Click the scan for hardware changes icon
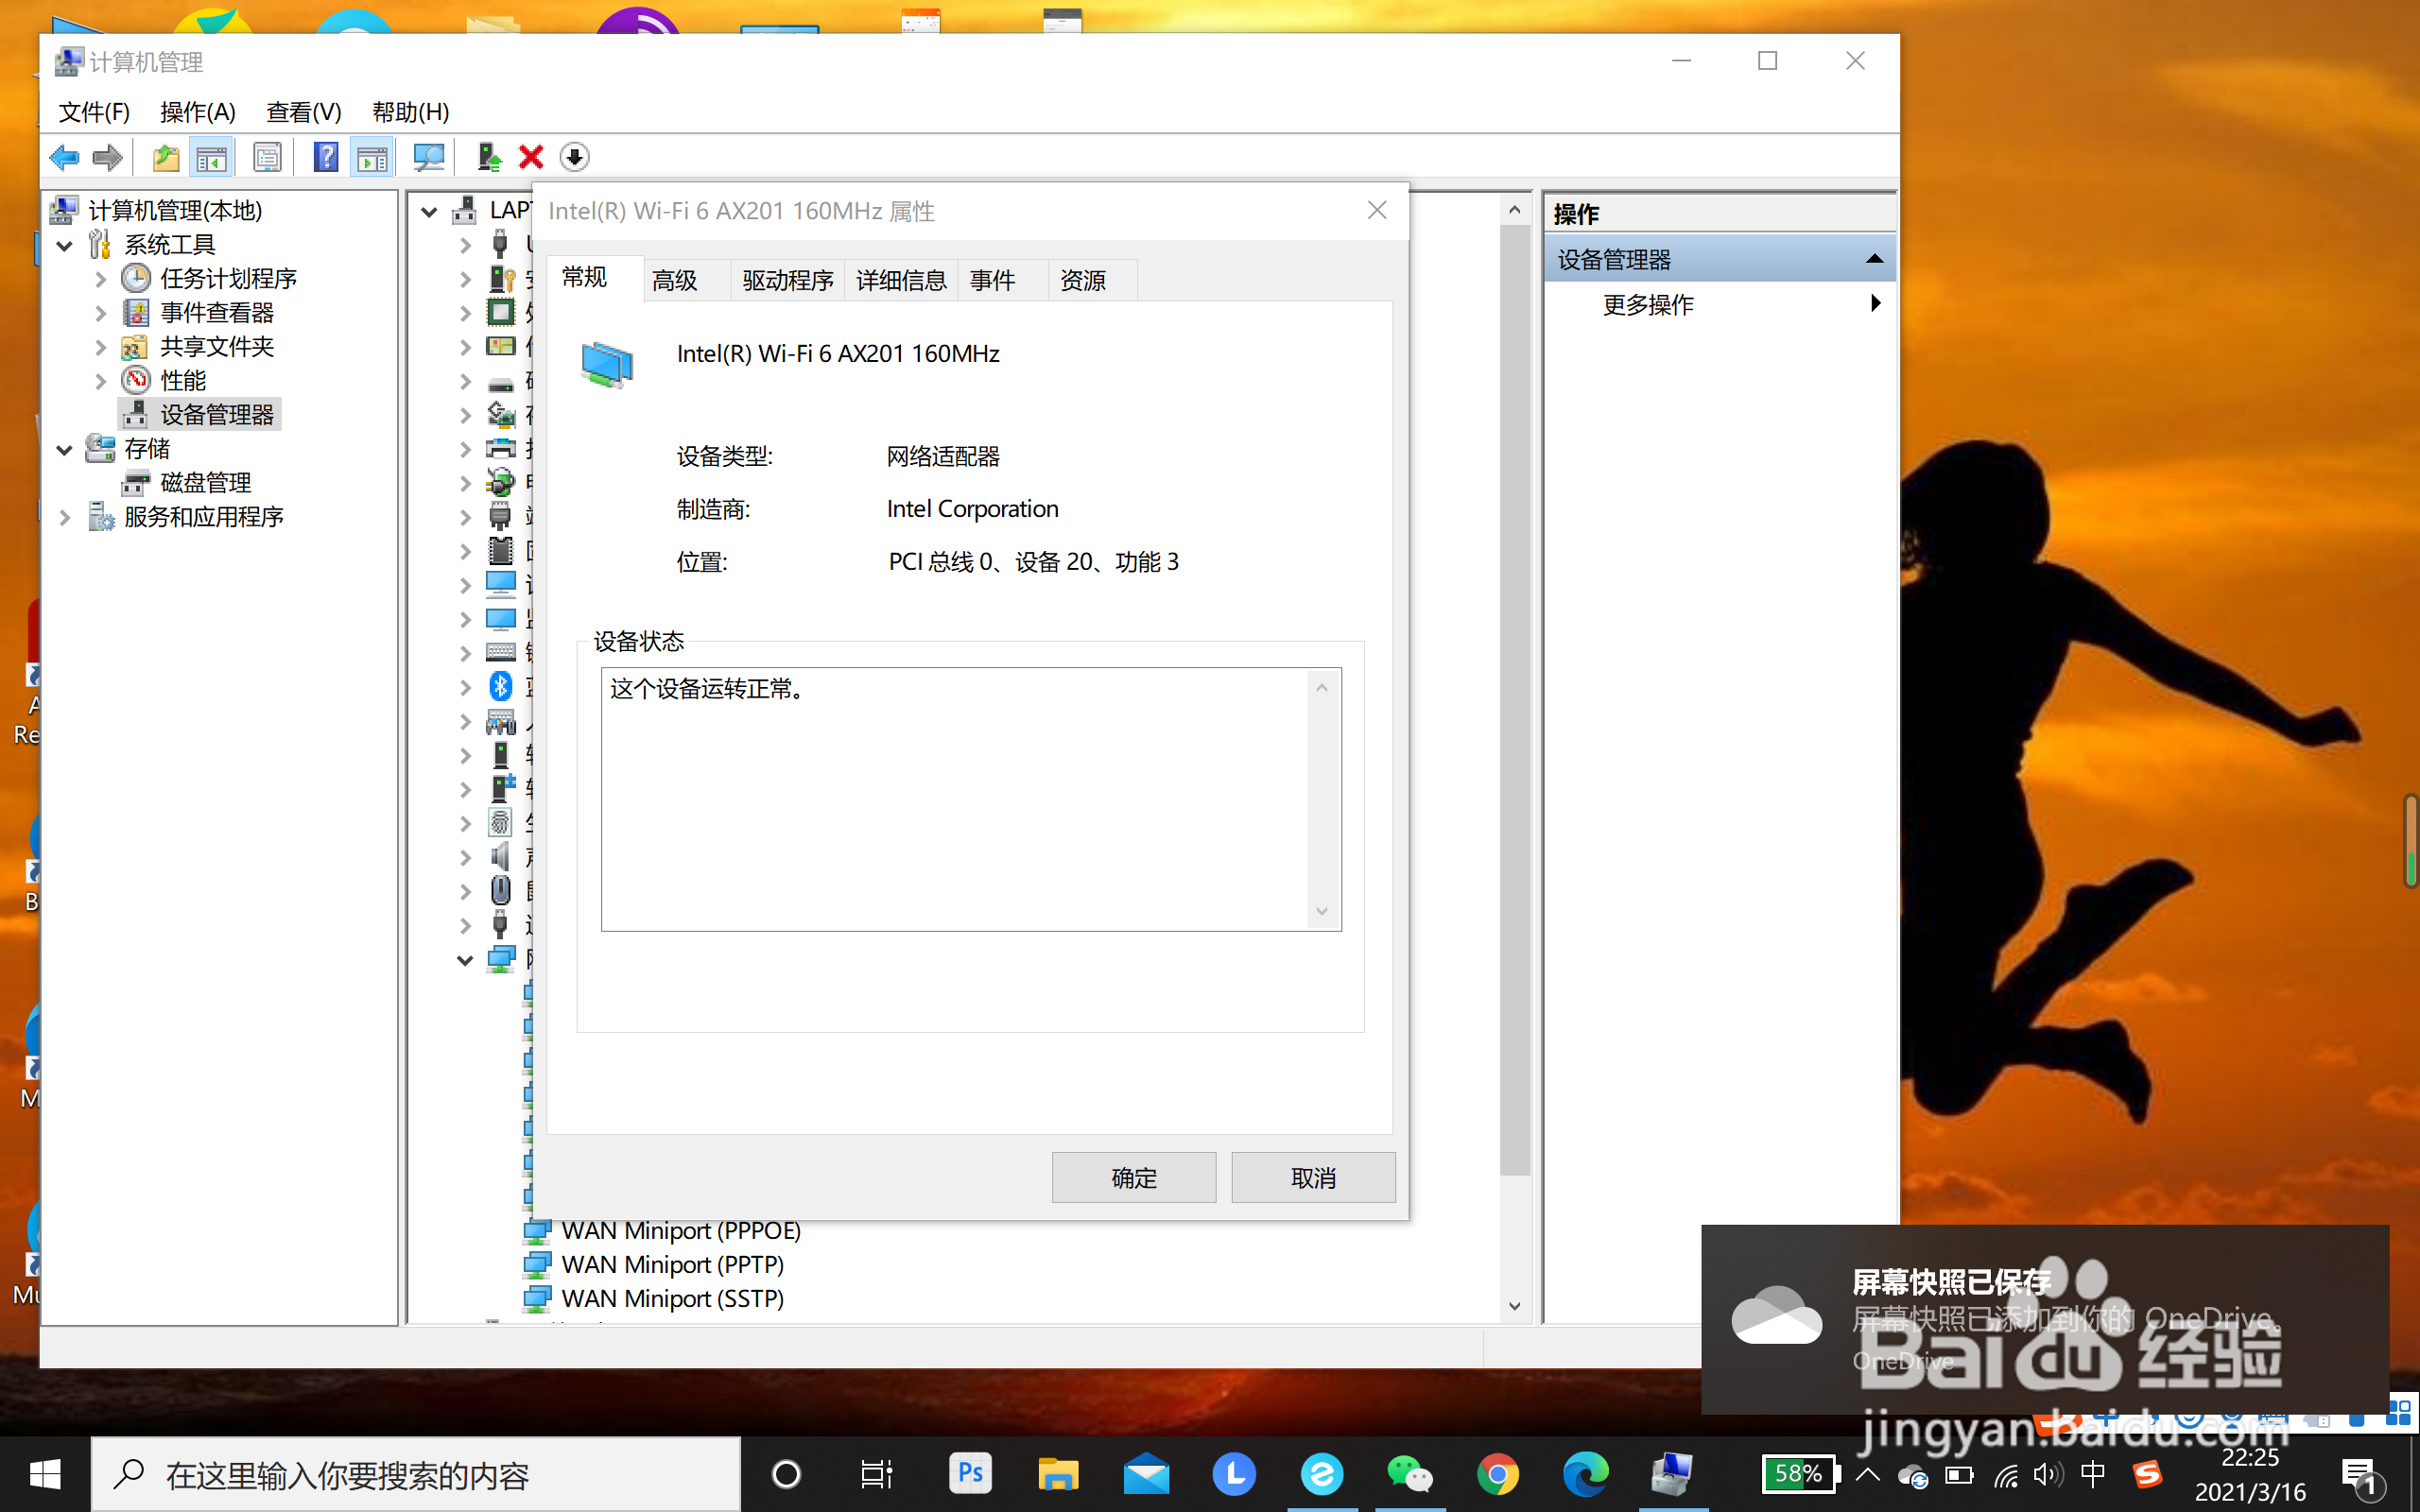This screenshot has width=2420, height=1512. coord(429,157)
